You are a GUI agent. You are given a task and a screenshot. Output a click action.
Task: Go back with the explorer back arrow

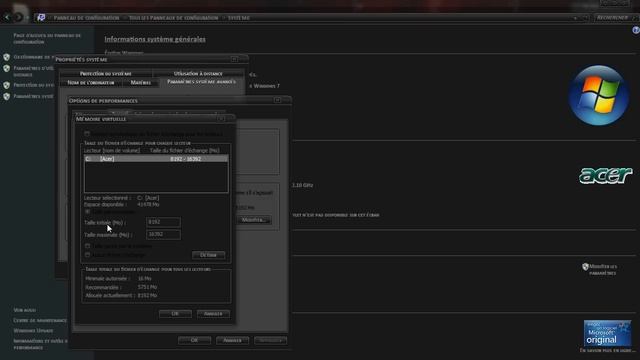click(7, 18)
